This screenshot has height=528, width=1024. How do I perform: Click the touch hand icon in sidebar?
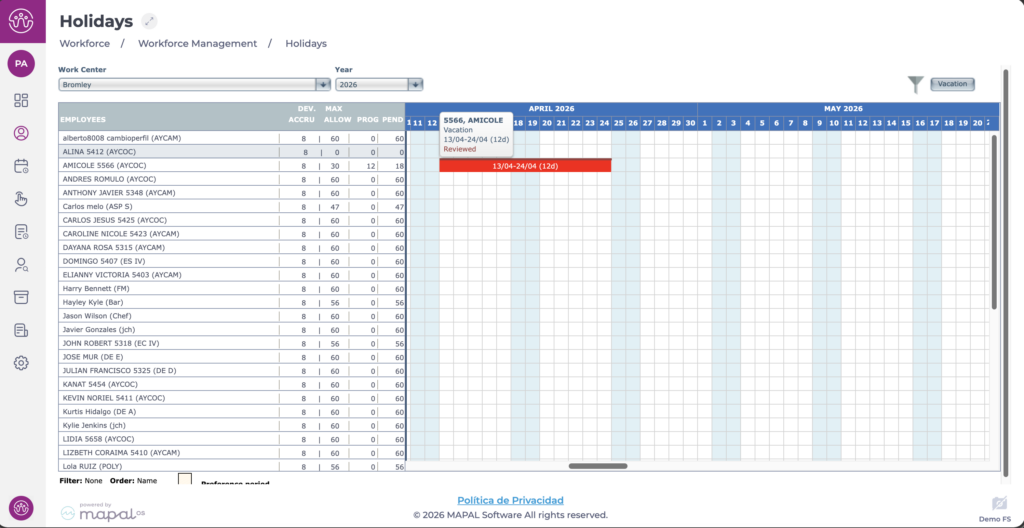[21, 199]
